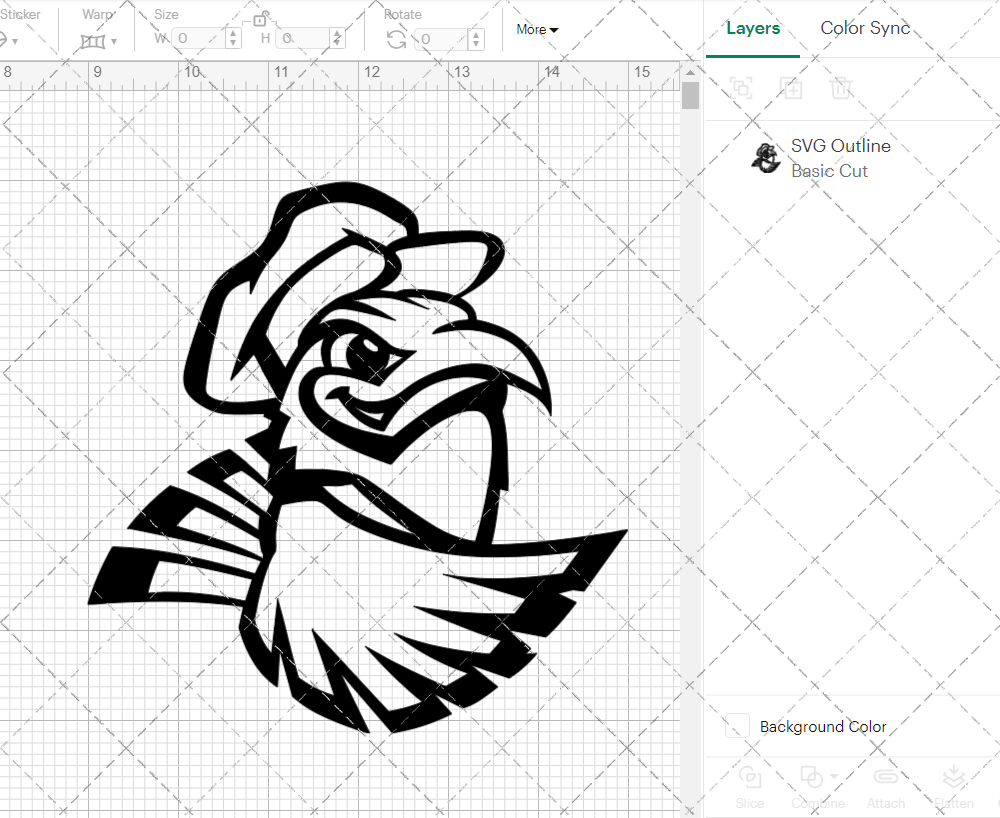Select the Flatten tool
The height and width of the screenshot is (818, 1000).
coord(953,777)
